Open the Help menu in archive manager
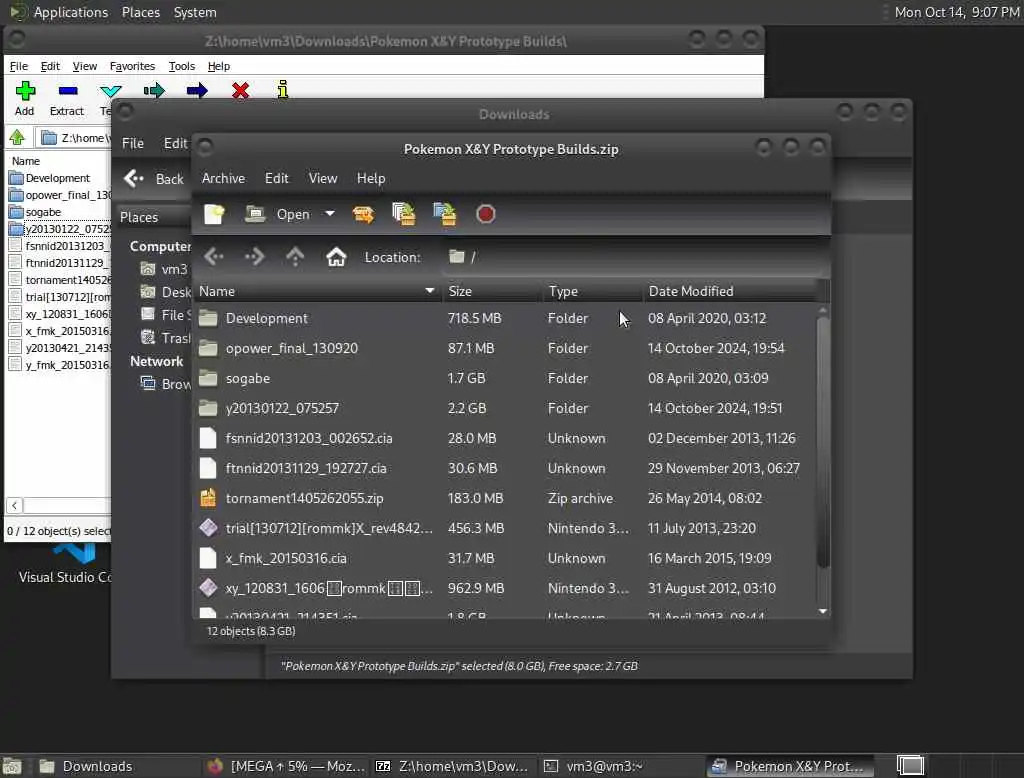The height and width of the screenshot is (778, 1024). 371,178
